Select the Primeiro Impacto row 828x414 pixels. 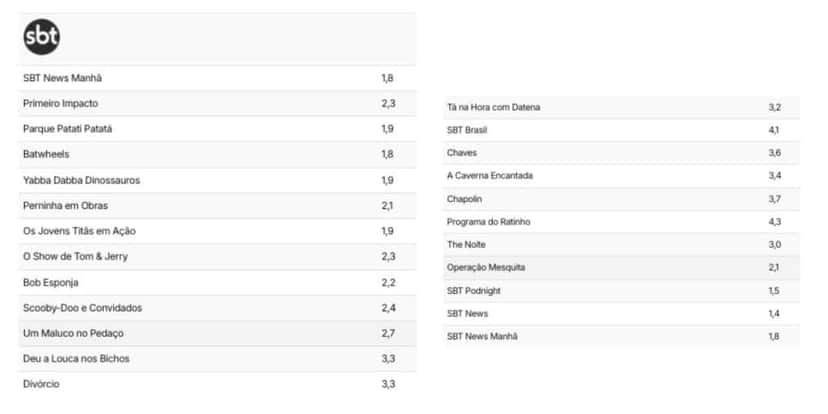(217, 104)
